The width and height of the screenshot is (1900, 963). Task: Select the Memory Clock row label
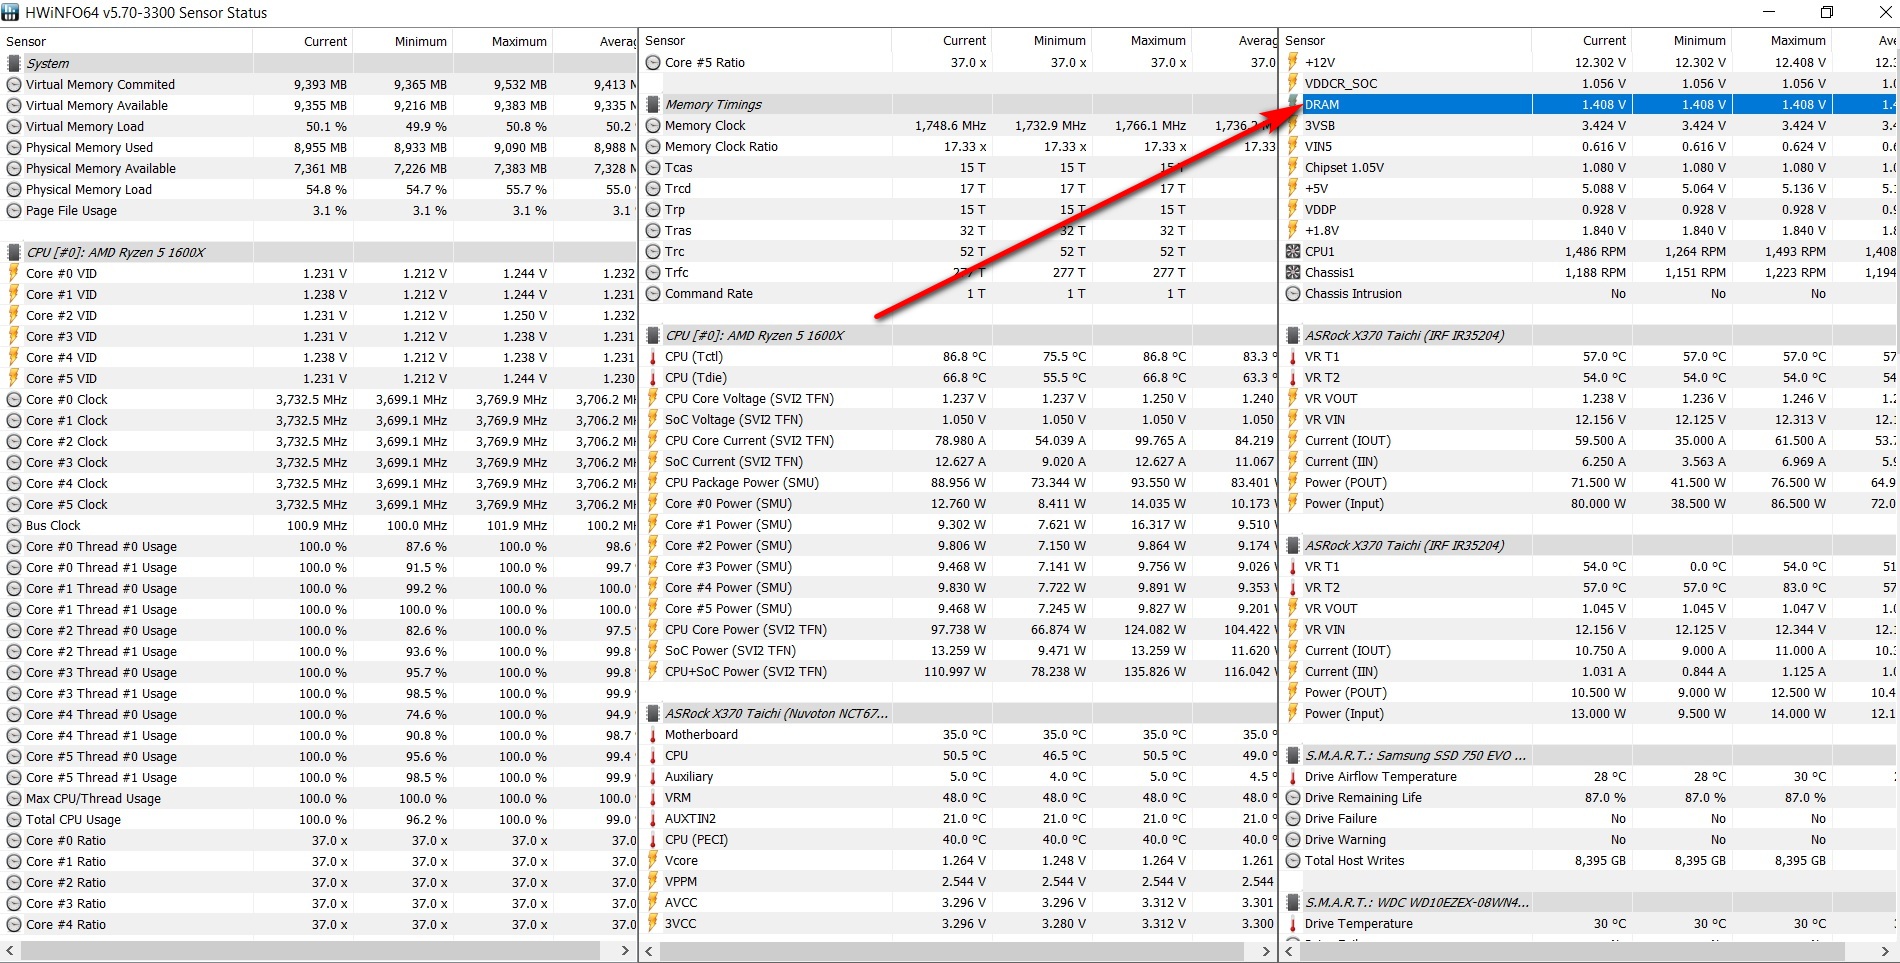click(705, 126)
